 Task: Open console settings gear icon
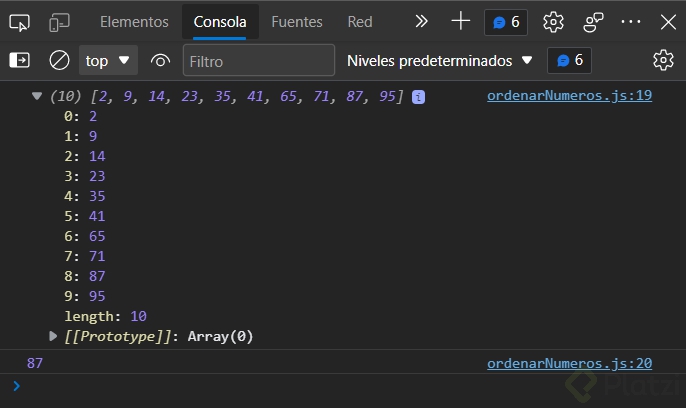(663, 60)
